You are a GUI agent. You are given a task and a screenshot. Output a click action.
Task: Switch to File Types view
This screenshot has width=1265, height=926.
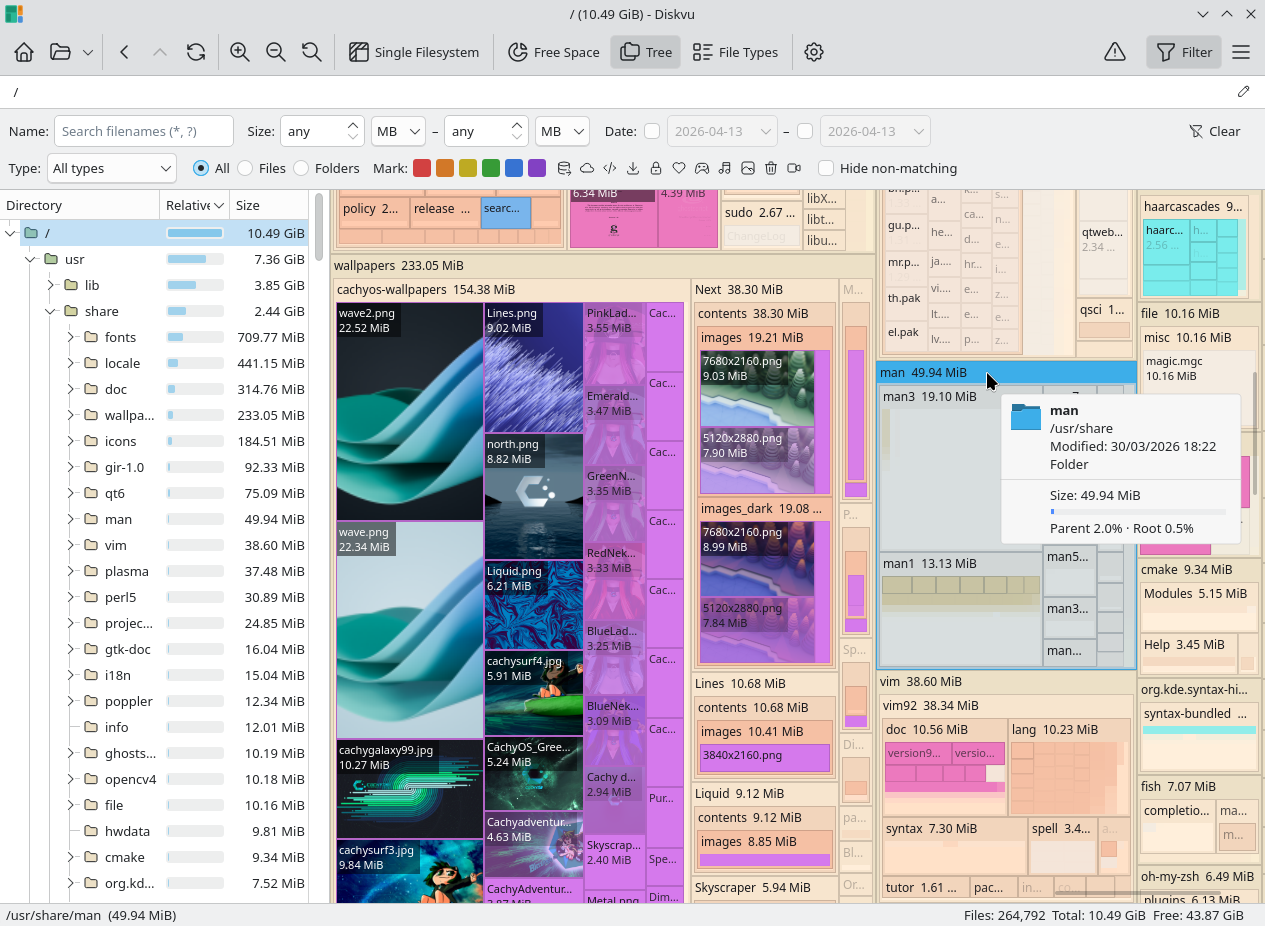(x=735, y=52)
